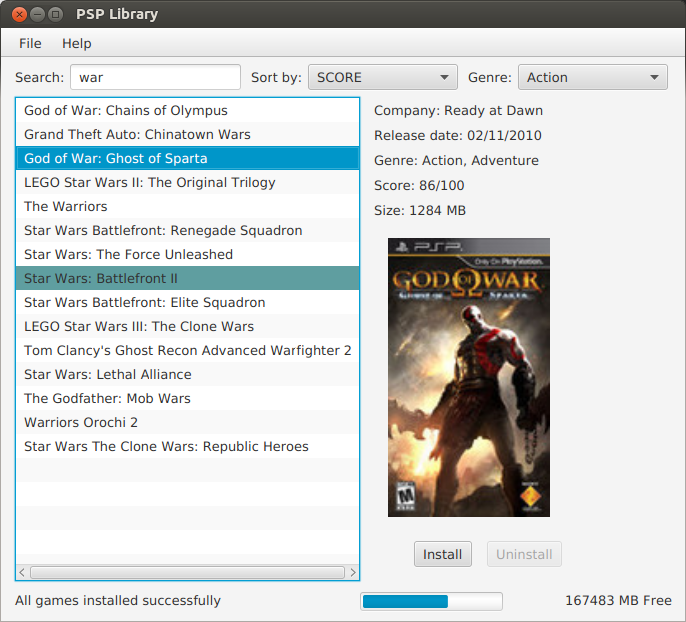686x622 pixels.
Task: Click the God of War cover art image
Action: 469,377
